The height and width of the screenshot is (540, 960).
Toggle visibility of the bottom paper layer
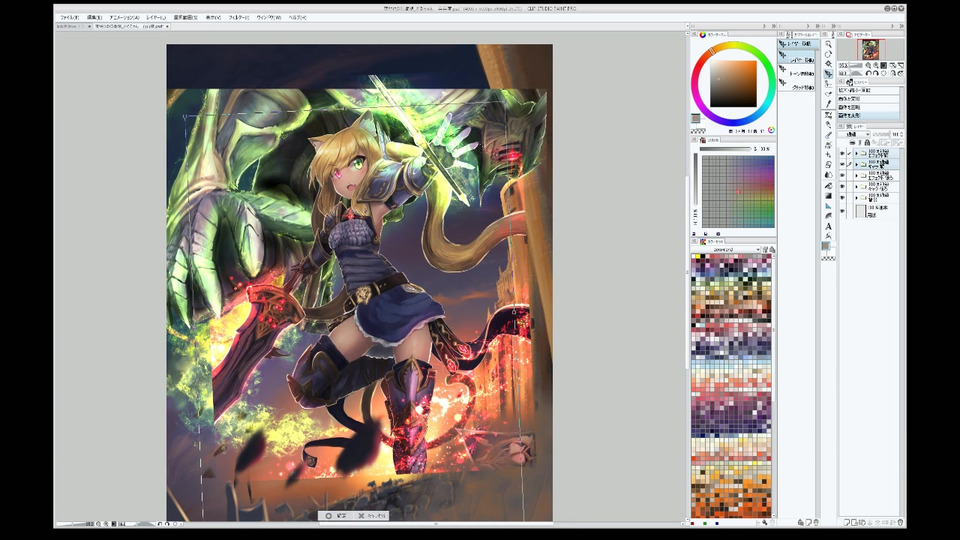click(842, 211)
